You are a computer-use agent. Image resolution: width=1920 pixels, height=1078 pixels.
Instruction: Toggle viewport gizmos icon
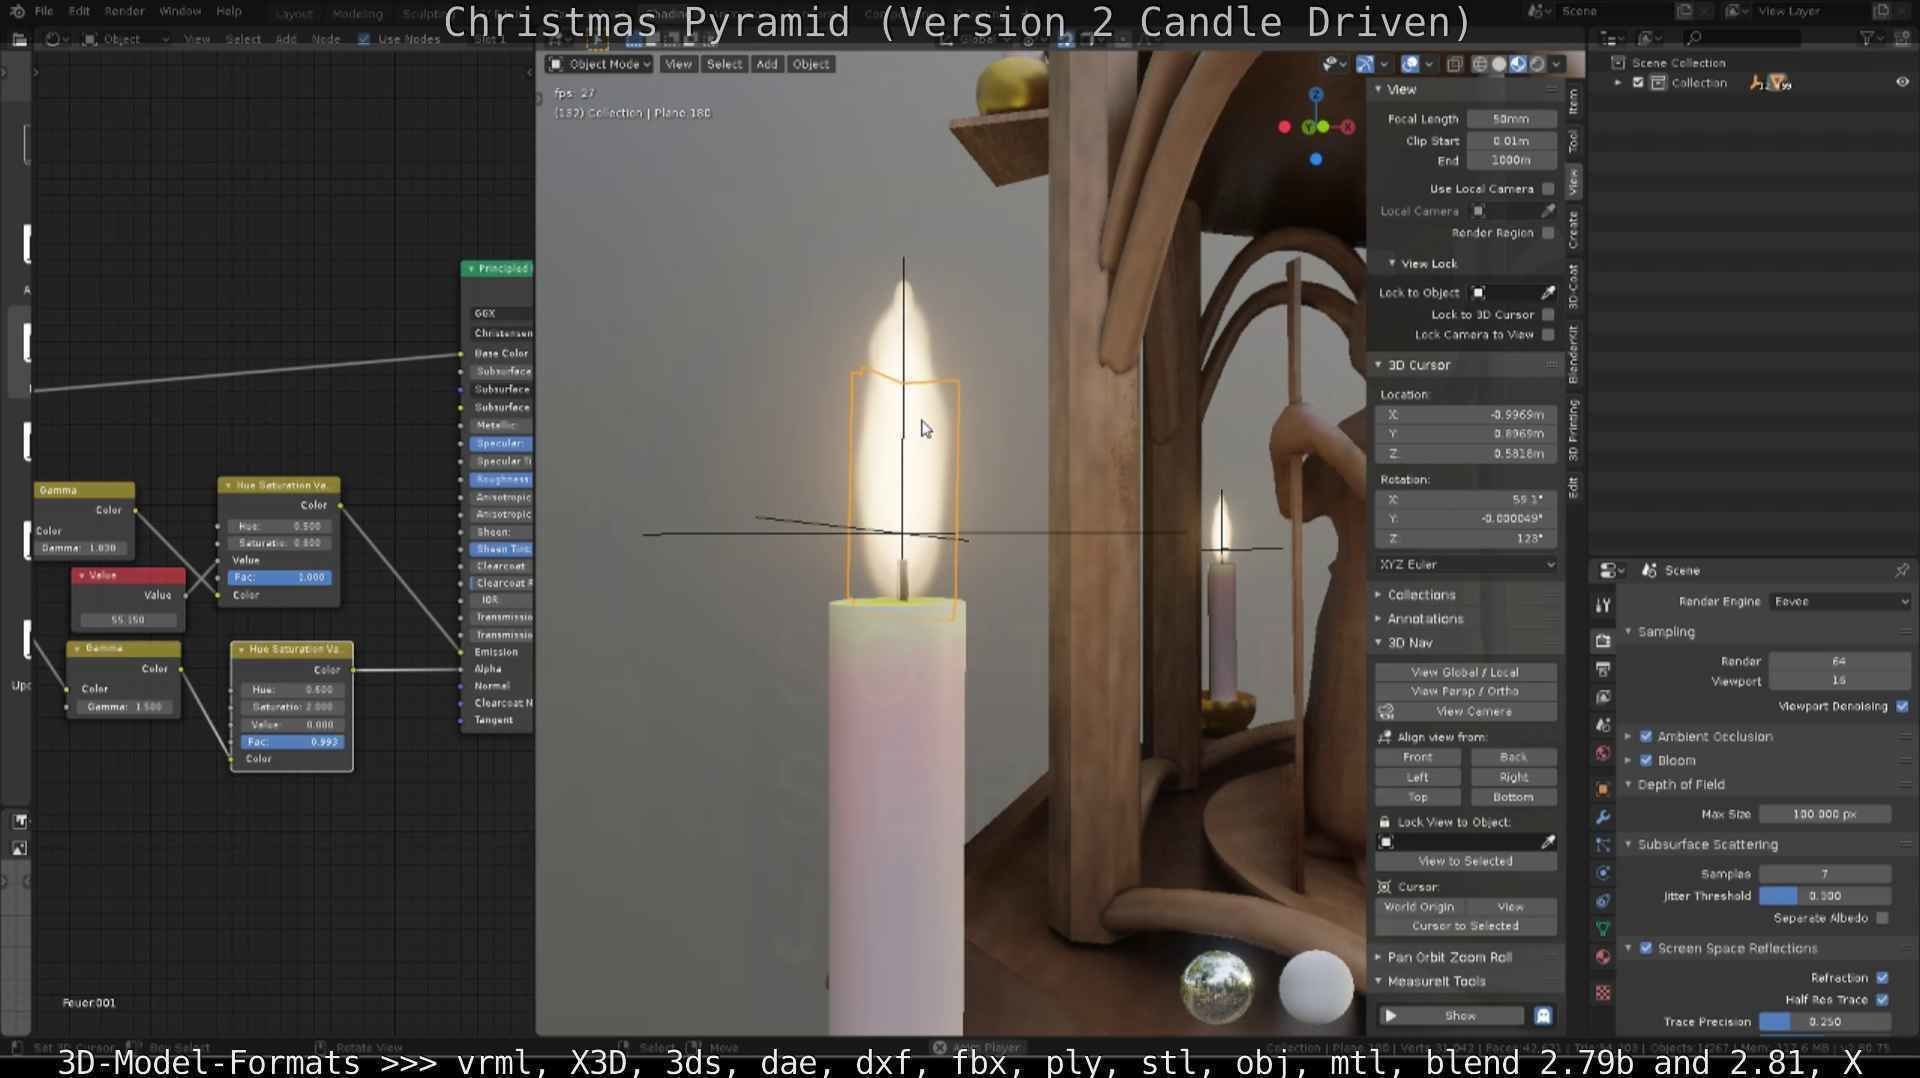[1365, 64]
